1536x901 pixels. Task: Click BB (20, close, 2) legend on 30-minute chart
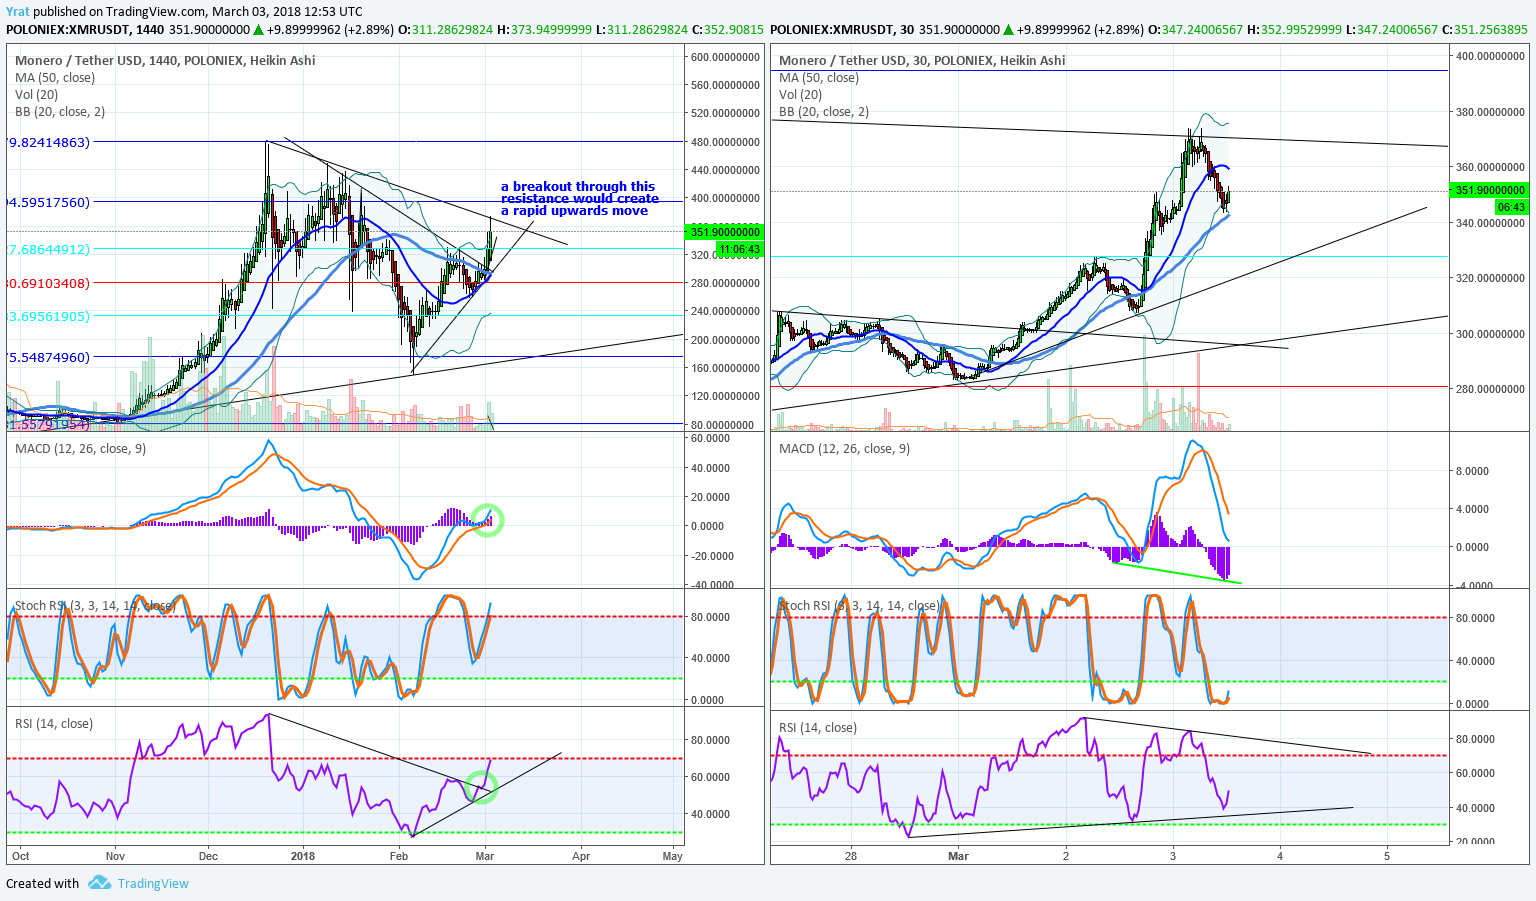824,111
